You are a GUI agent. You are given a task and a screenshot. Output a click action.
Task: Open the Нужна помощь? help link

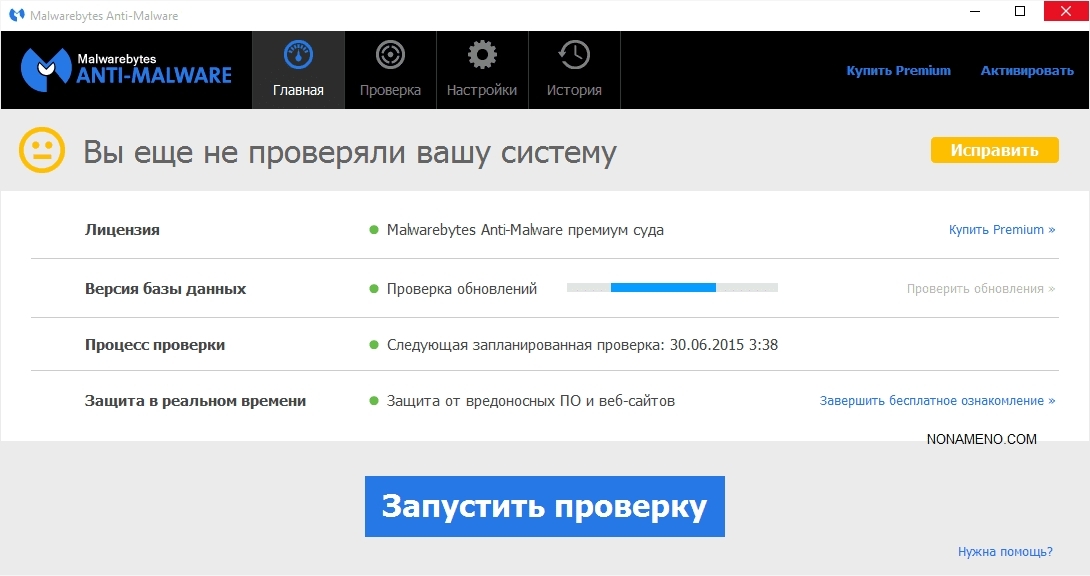click(1005, 552)
